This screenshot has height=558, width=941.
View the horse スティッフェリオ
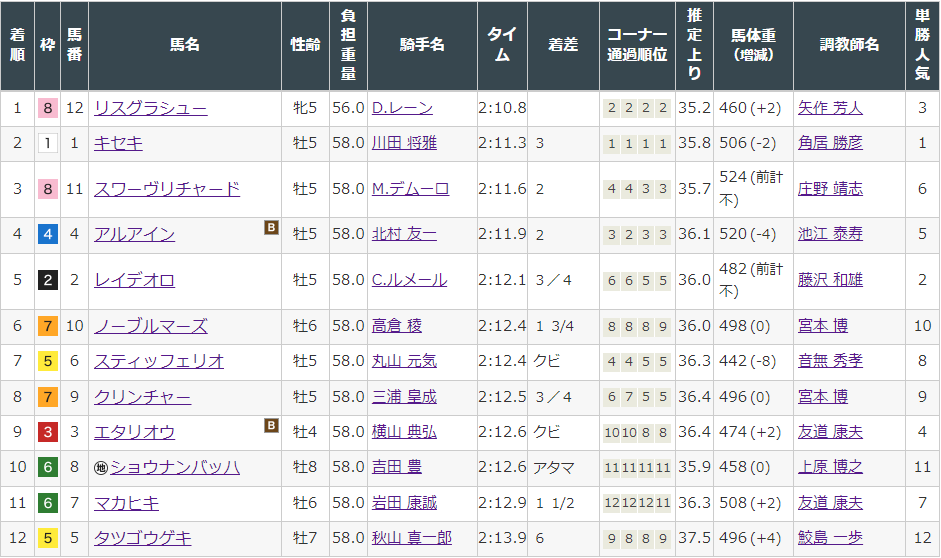click(x=159, y=361)
